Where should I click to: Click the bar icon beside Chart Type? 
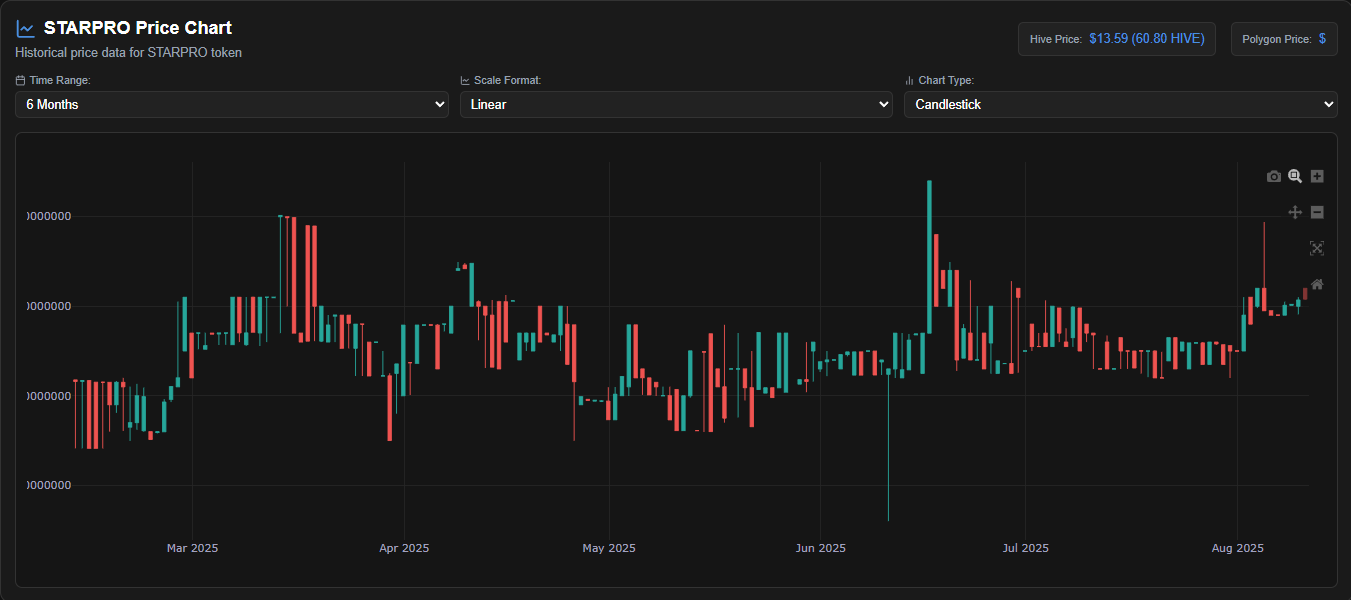909,80
